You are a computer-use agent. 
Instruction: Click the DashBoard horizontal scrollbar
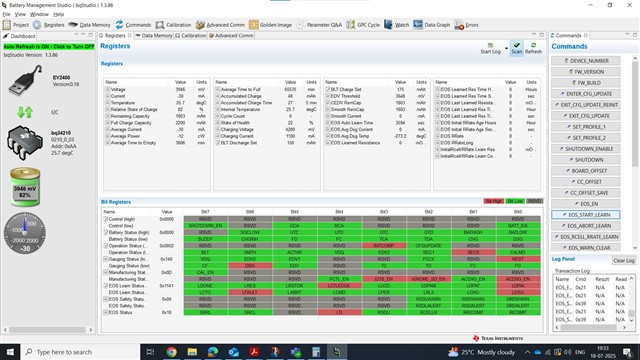tap(48, 329)
